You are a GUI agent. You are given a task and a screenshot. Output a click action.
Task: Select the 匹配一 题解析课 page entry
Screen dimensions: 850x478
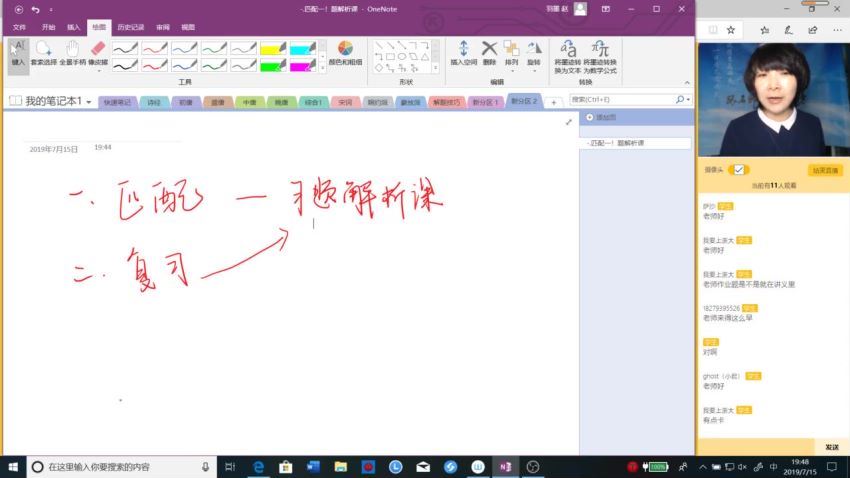click(635, 143)
